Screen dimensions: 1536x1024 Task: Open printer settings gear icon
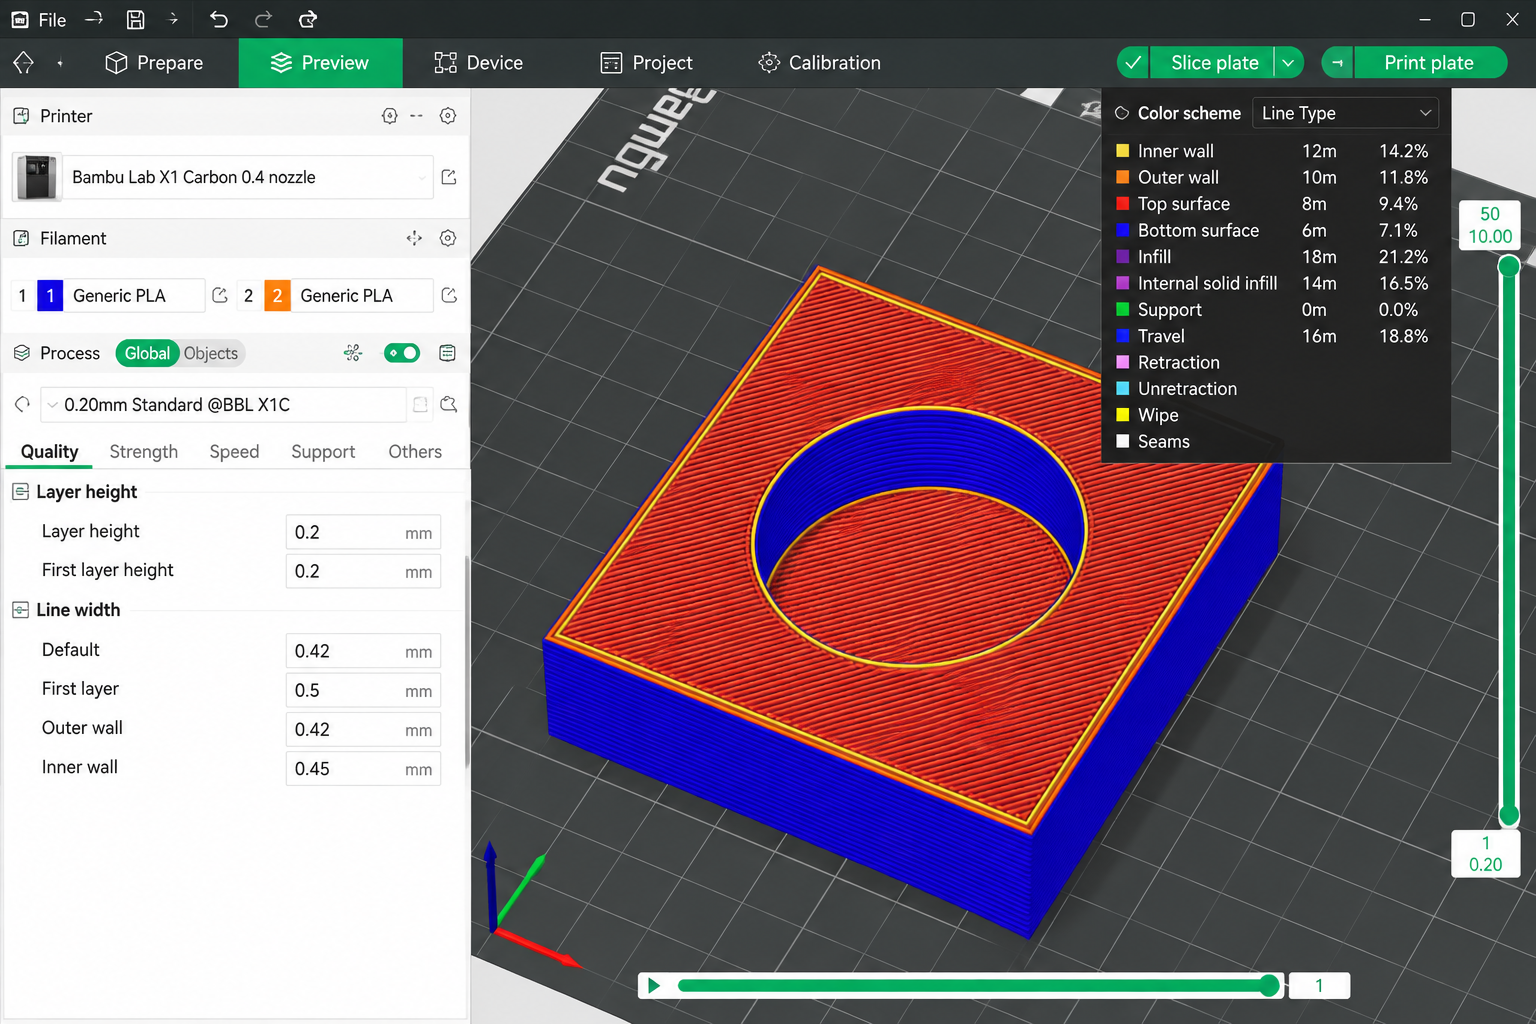(448, 116)
